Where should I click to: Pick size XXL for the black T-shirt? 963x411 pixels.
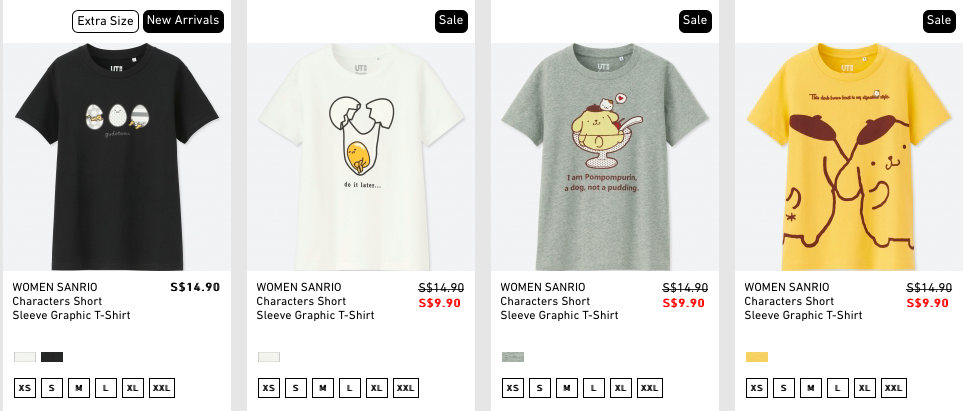[162, 388]
